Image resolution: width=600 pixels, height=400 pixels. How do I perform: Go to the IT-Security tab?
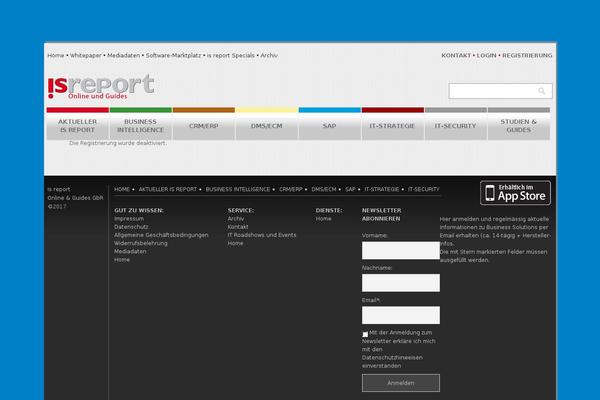[x=456, y=126]
